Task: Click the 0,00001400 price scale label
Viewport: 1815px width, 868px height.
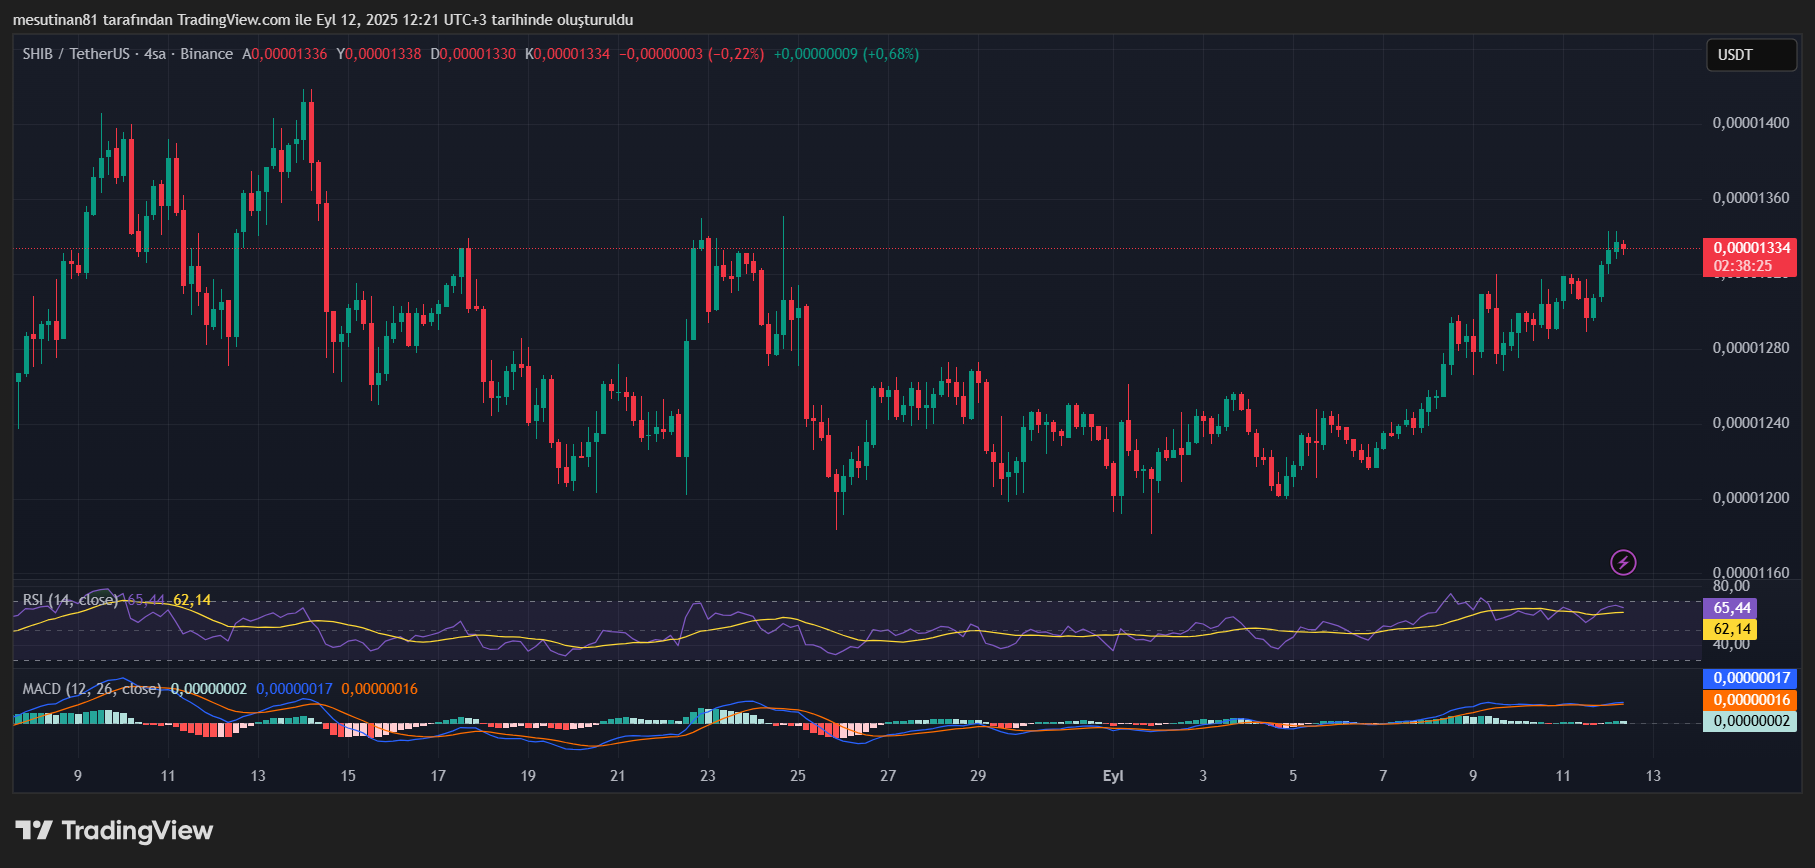Action: [x=1750, y=123]
